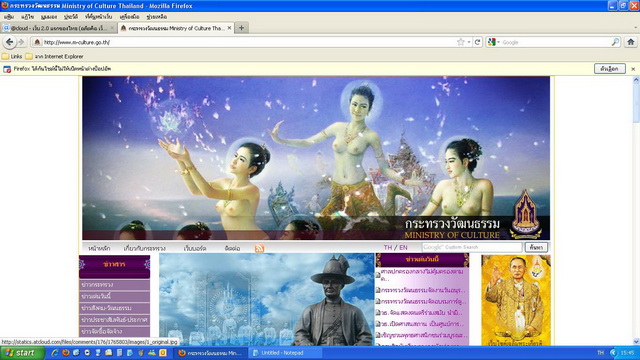Open the Firefox home page icon
Screen dimensions: 640x360
point(631,42)
